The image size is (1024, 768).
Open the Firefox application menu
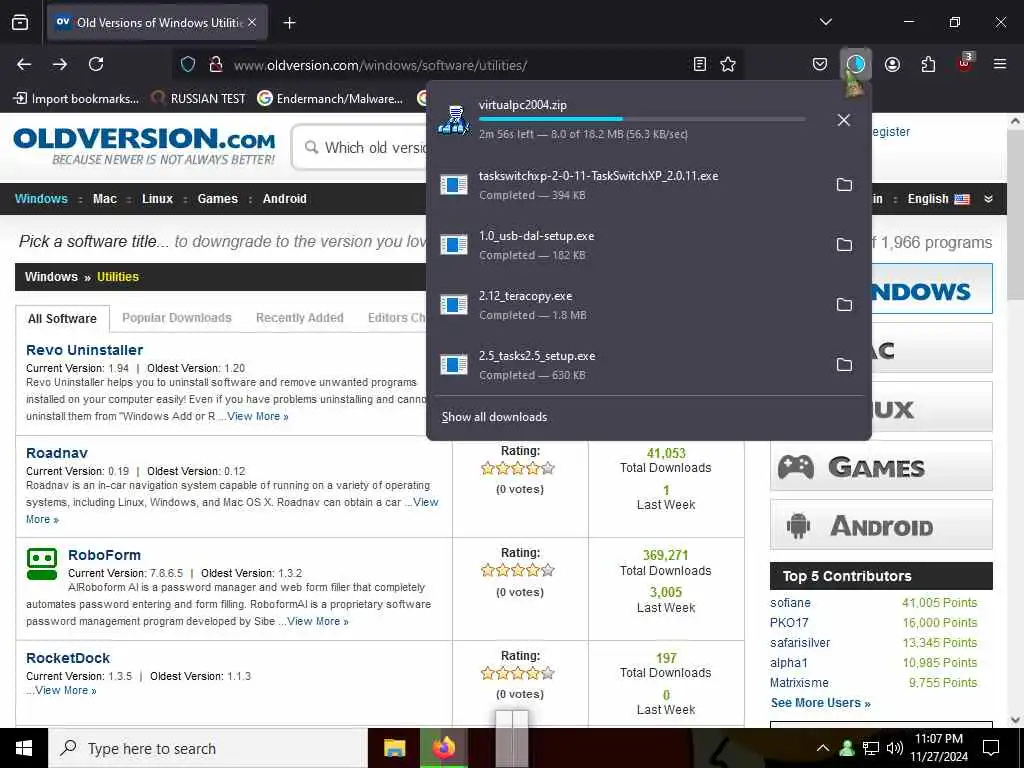(1000, 64)
